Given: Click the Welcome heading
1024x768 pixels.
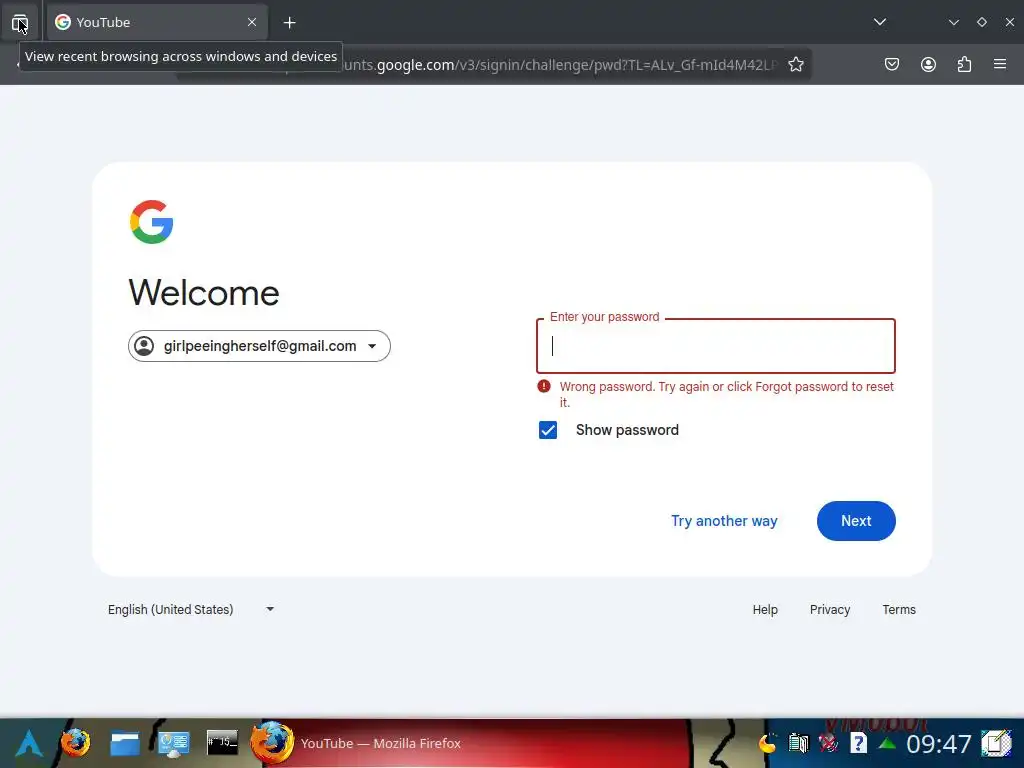Looking at the screenshot, I should (x=204, y=293).
